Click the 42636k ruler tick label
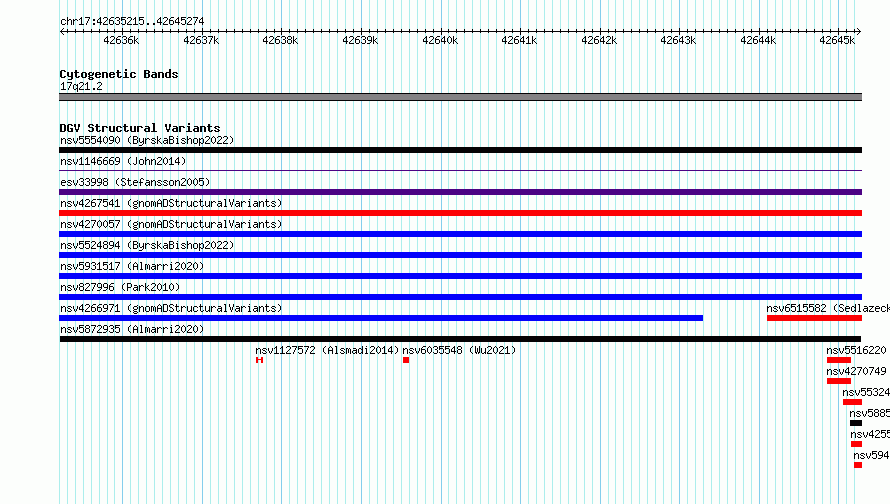The image size is (890, 504). (x=121, y=40)
